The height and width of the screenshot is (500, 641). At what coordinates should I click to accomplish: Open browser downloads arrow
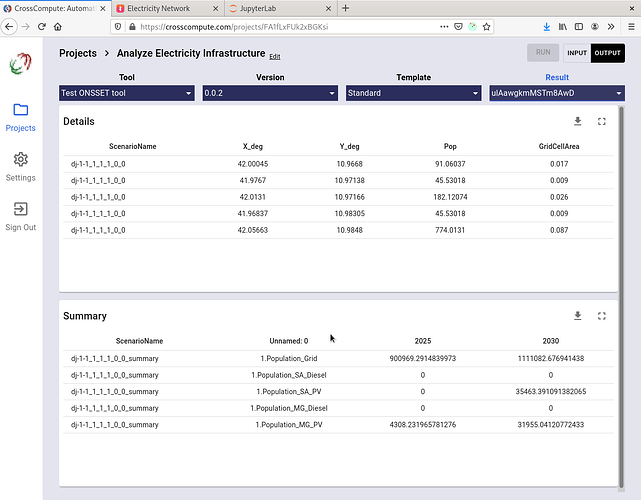tap(547, 27)
